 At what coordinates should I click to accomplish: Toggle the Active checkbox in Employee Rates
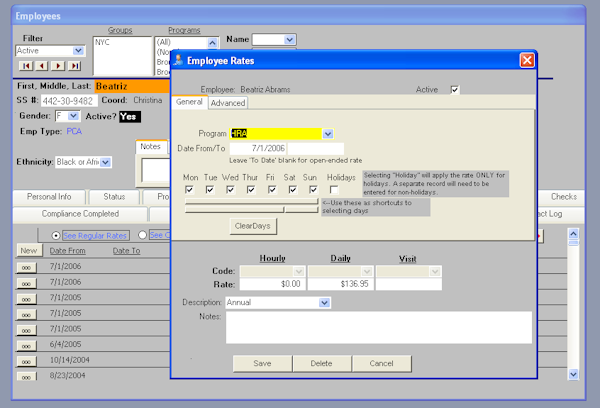pos(455,90)
